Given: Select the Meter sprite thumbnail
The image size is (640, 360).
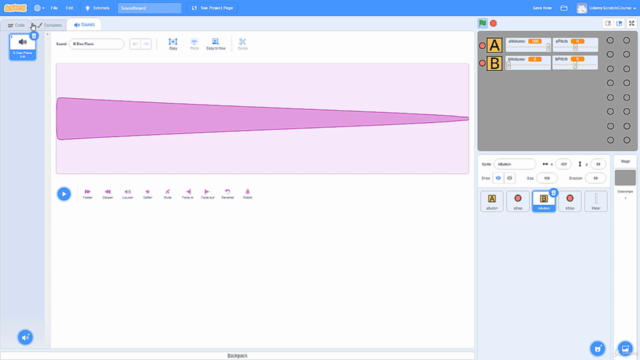Looking at the screenshot, I should [596, 201].
